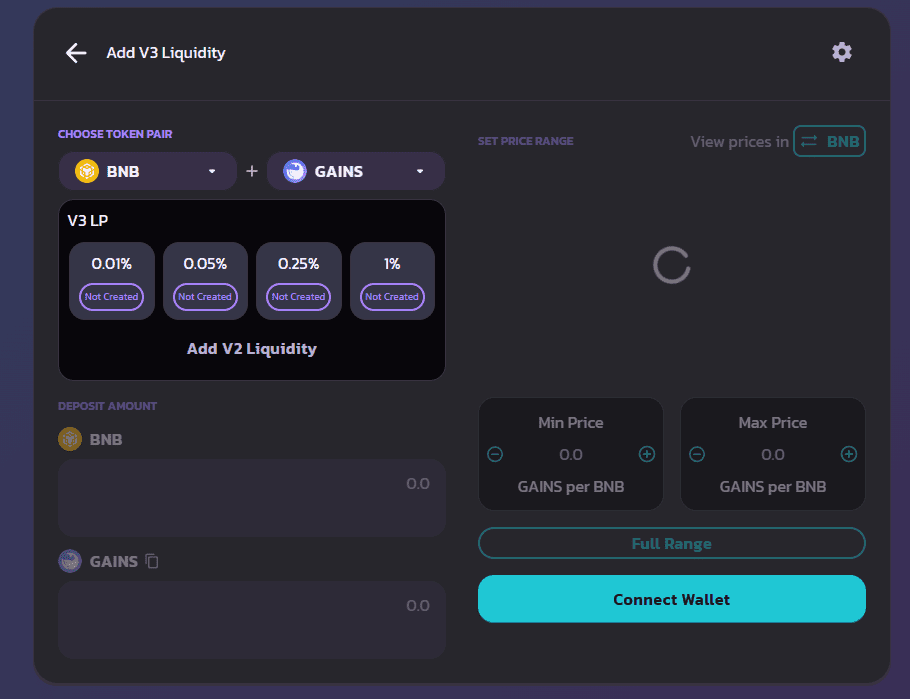
Task: Expand the BNB token dropdown arrow
Action: (x=212, y=171)
